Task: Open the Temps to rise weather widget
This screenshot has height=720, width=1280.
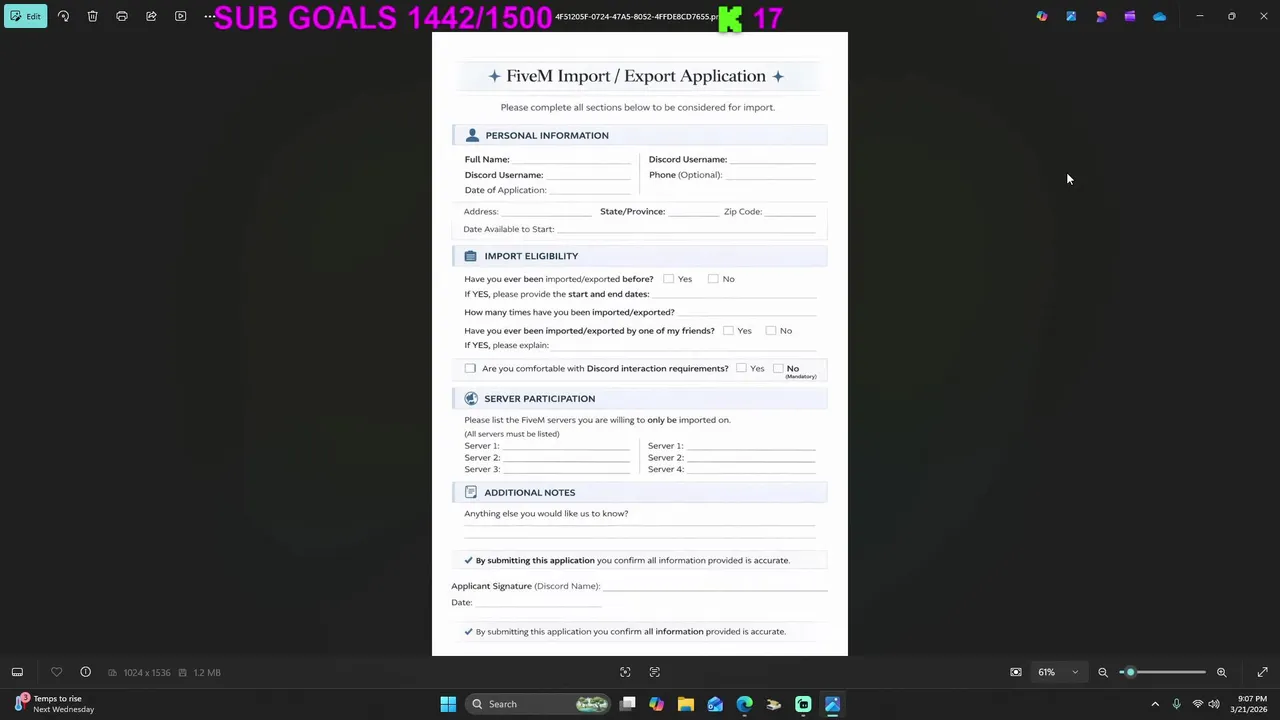Action: point(55,704)
